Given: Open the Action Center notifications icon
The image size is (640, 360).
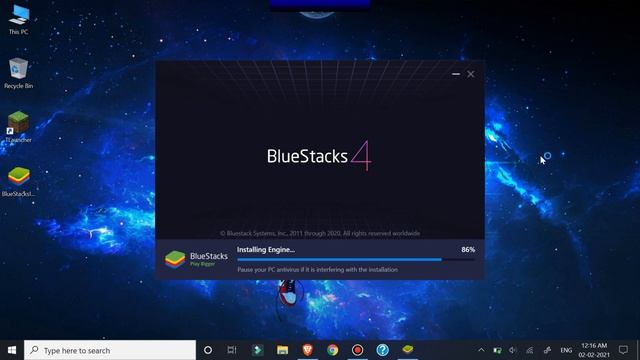Looking at the screenshot, I should (x=623, y=350).
